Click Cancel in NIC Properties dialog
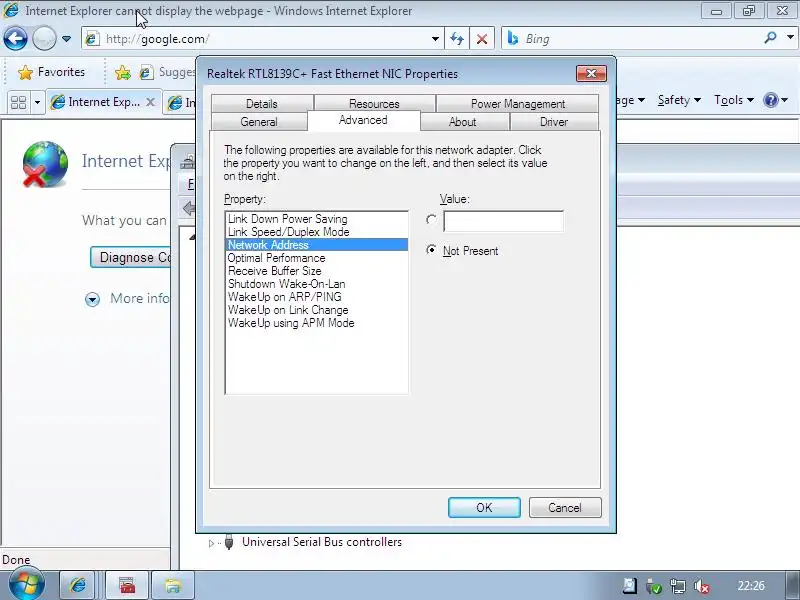The image size is (800, 600). point(565,508)
